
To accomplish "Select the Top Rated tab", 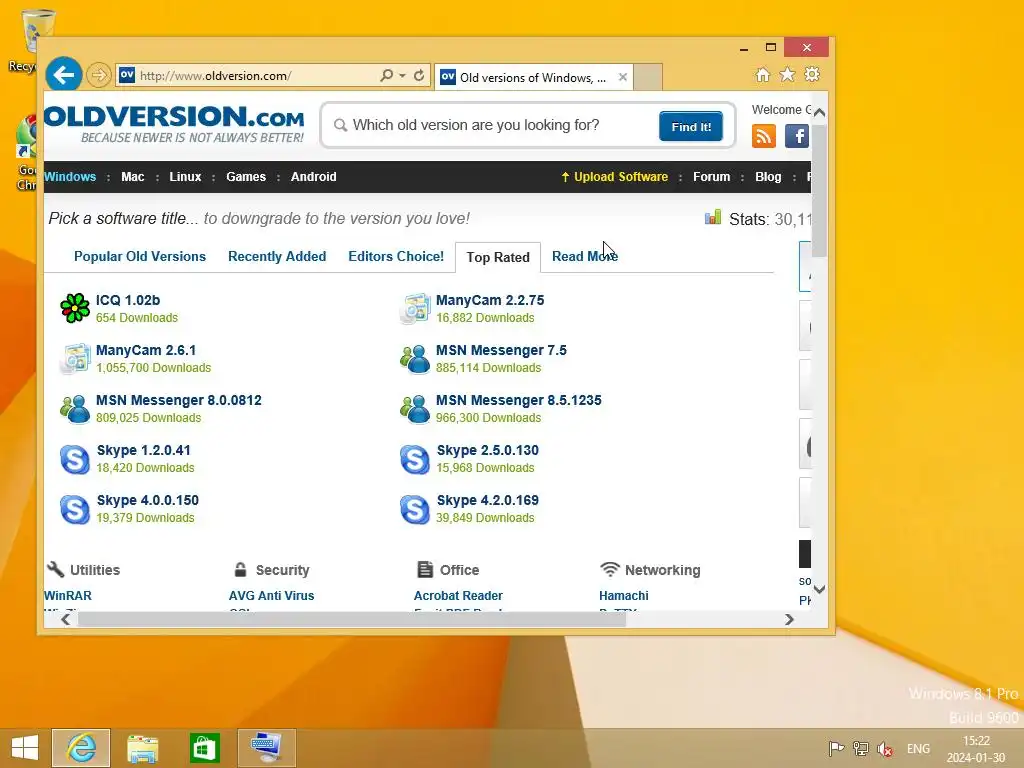I will 498,257.
